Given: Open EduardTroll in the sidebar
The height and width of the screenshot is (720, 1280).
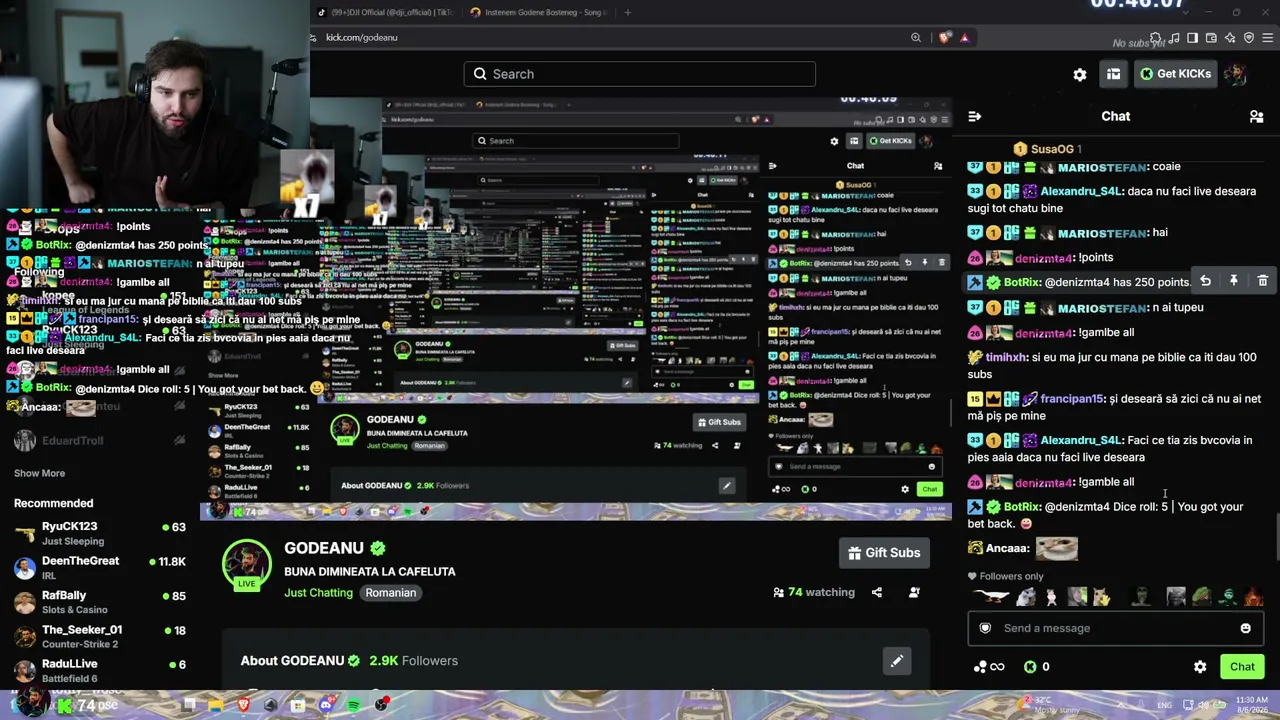Looking at the screenshot, I should [x=100, y=441].
